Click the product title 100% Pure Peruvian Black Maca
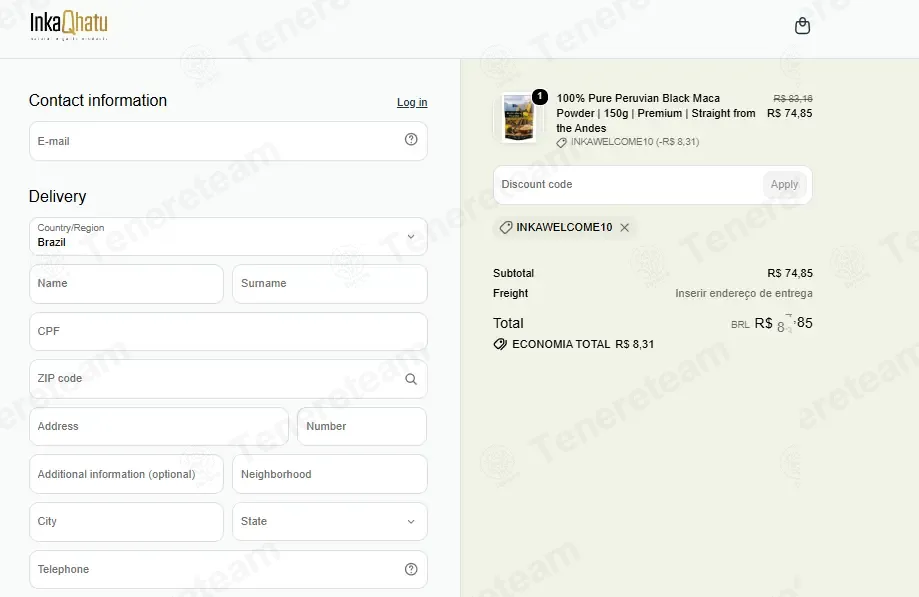The width and height of the screenshot is (919, 597). click(x=656, y=113)
